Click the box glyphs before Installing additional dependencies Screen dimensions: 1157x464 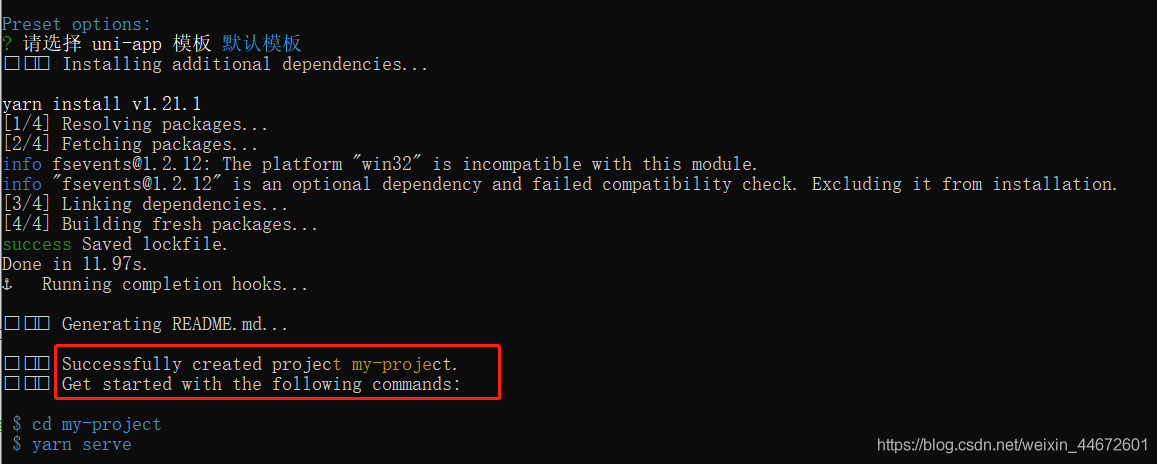click(26, 64)
